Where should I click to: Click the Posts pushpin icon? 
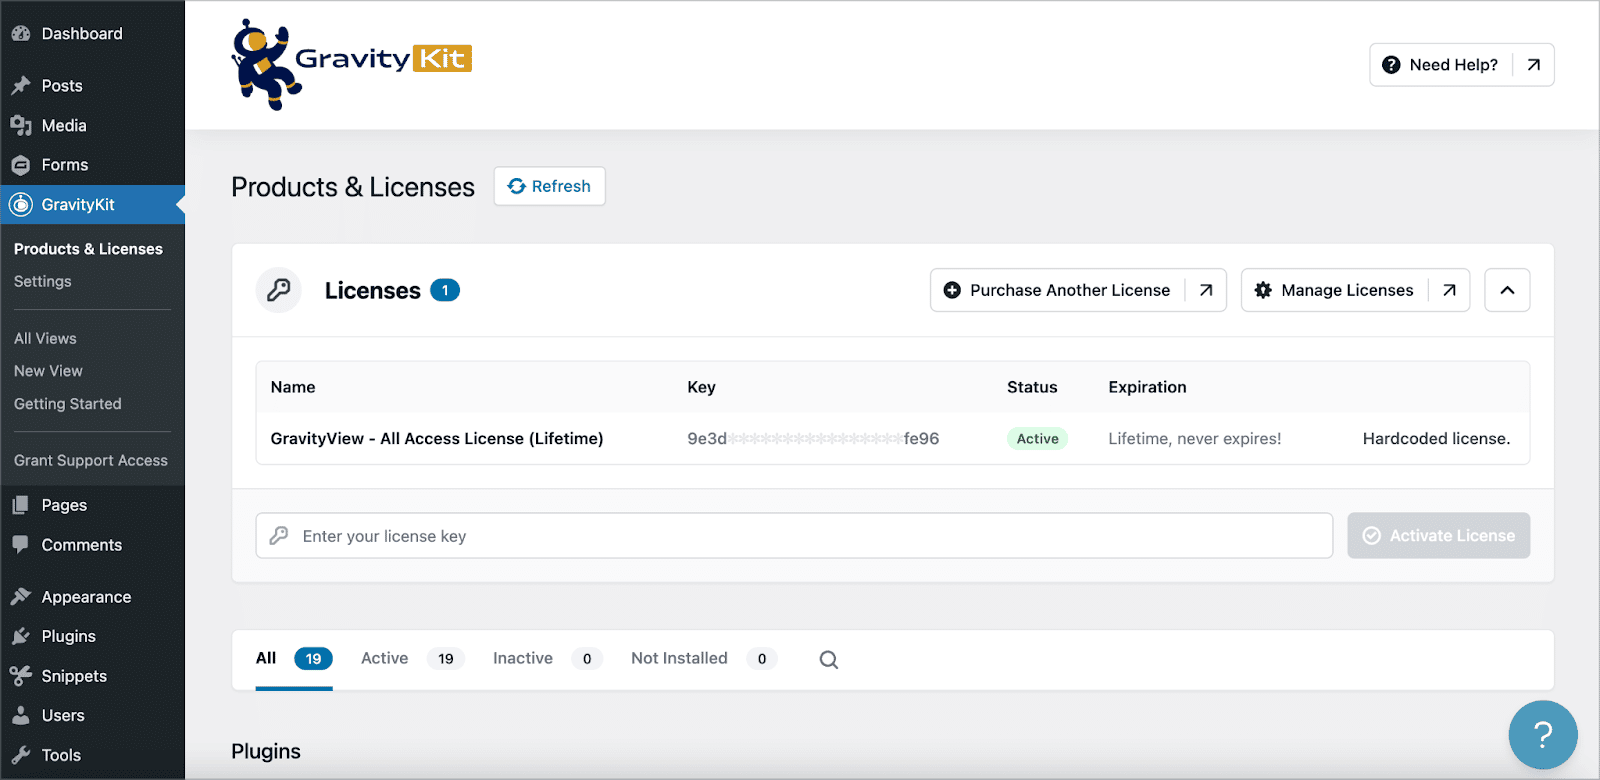click(x=21, y=86)
